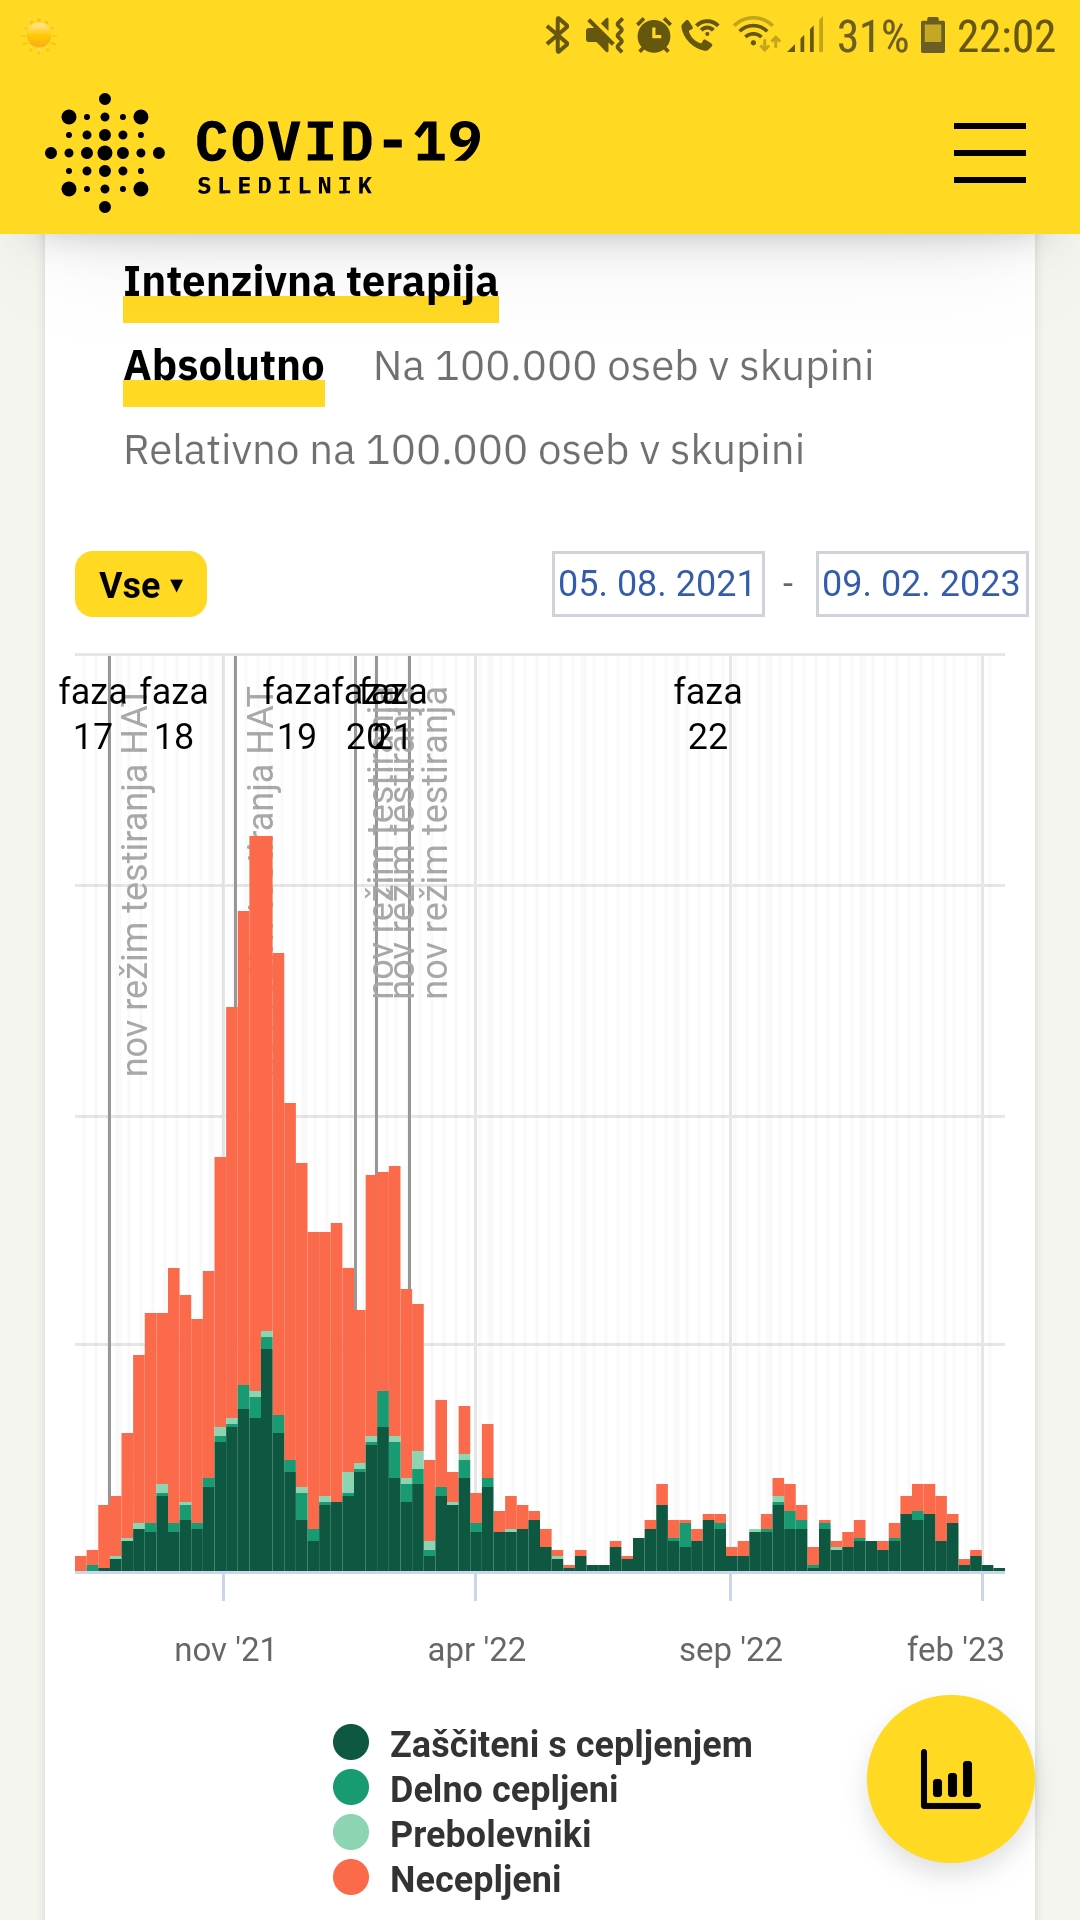Tap the battery status icon

click(x=932, y=36)
